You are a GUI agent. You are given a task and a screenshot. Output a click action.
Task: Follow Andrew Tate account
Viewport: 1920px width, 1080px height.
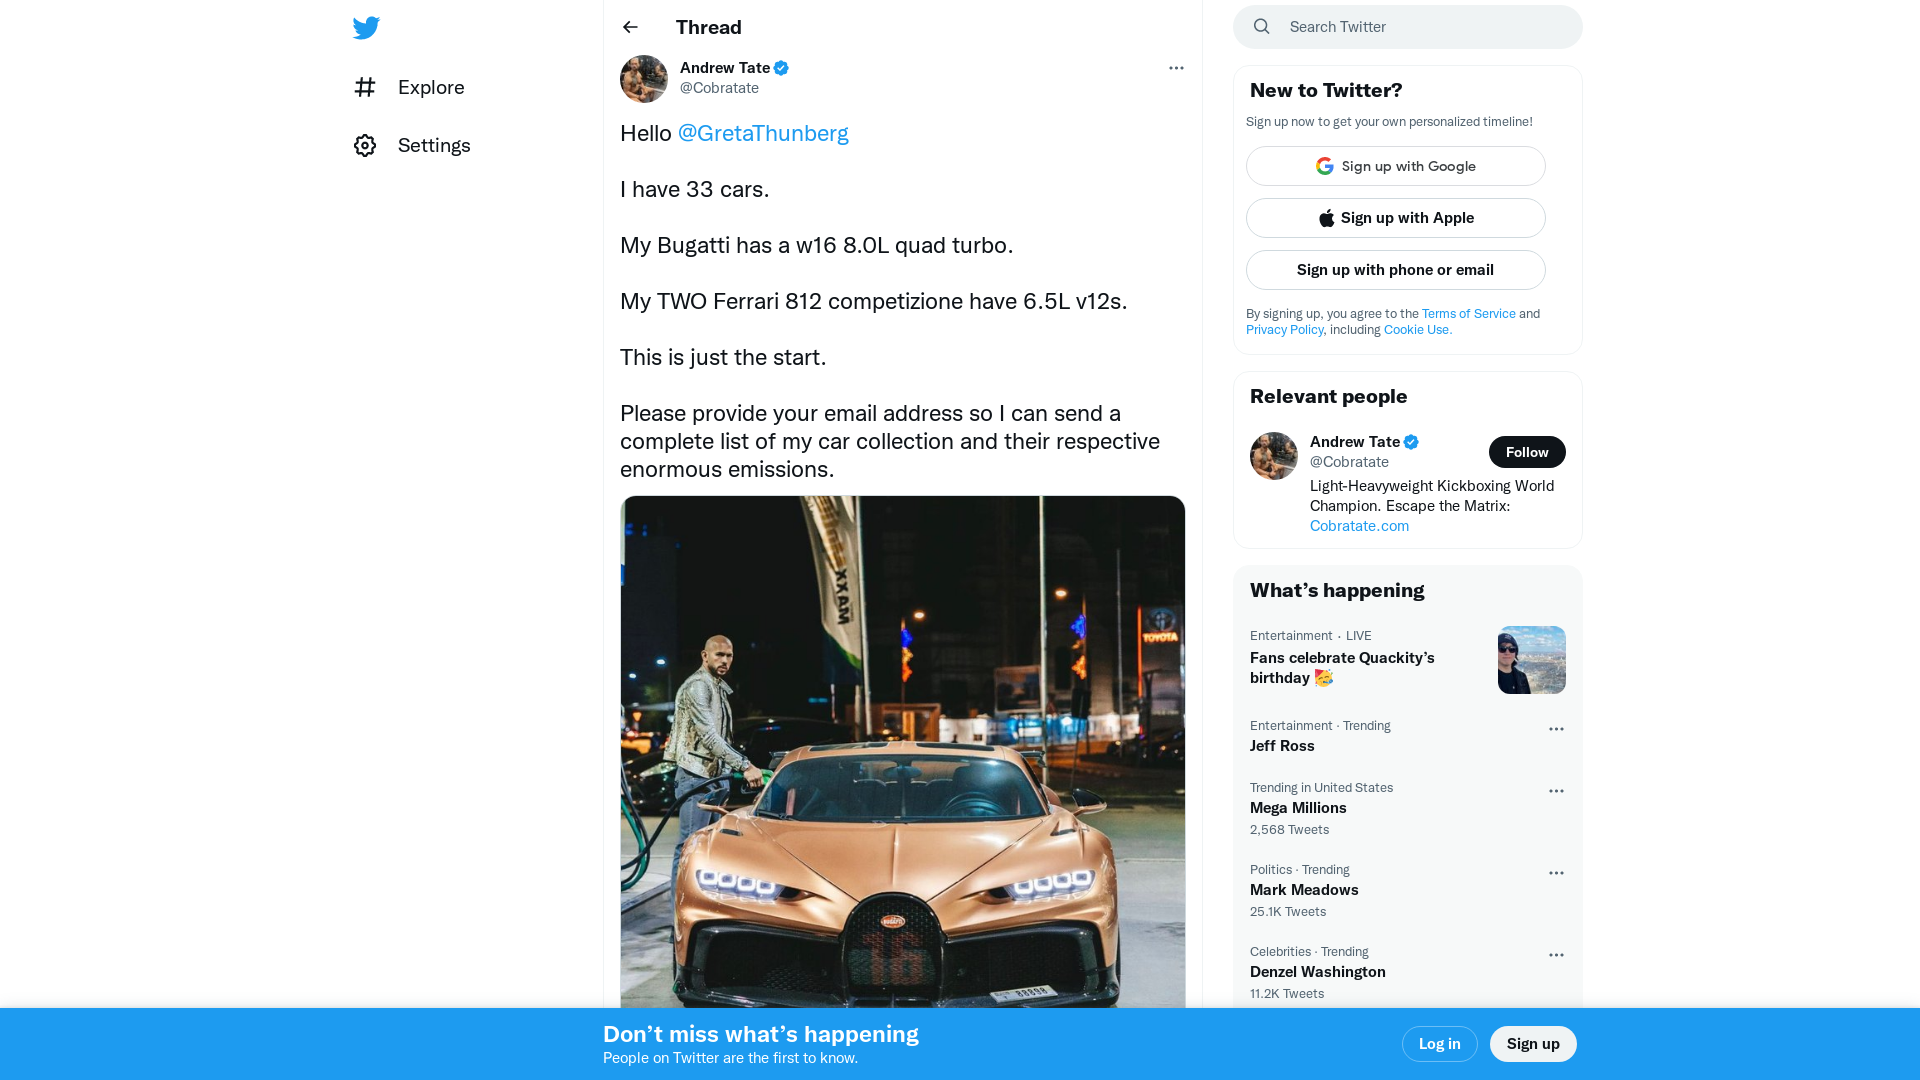1527,452
